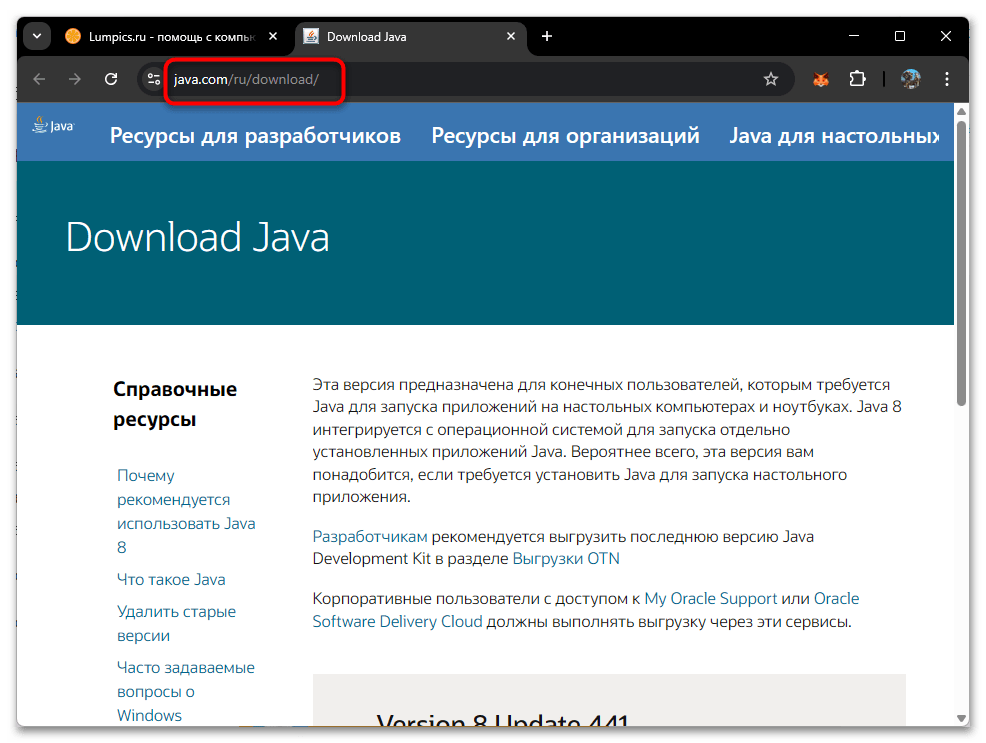This screenshot has height=743, width=986.
Task: Close the Download Java tab
Action: [x=511, y=36]
